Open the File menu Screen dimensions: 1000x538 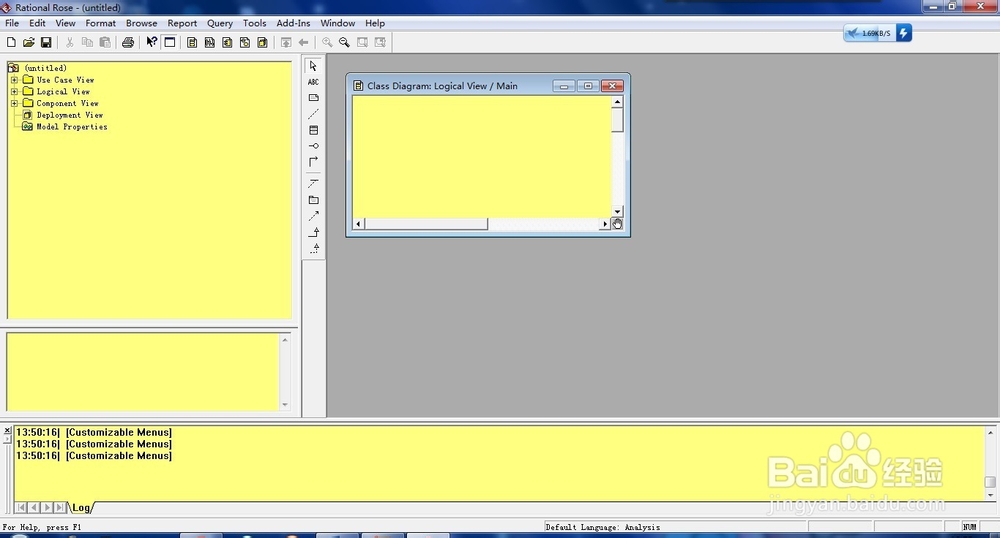tap(12, 23)
